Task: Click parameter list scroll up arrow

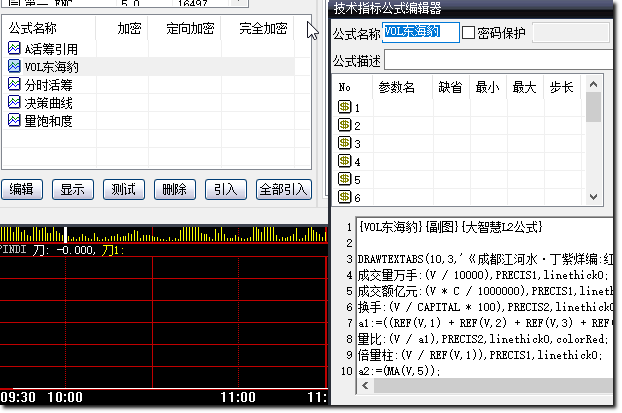Action: click(x=593, y=84)
